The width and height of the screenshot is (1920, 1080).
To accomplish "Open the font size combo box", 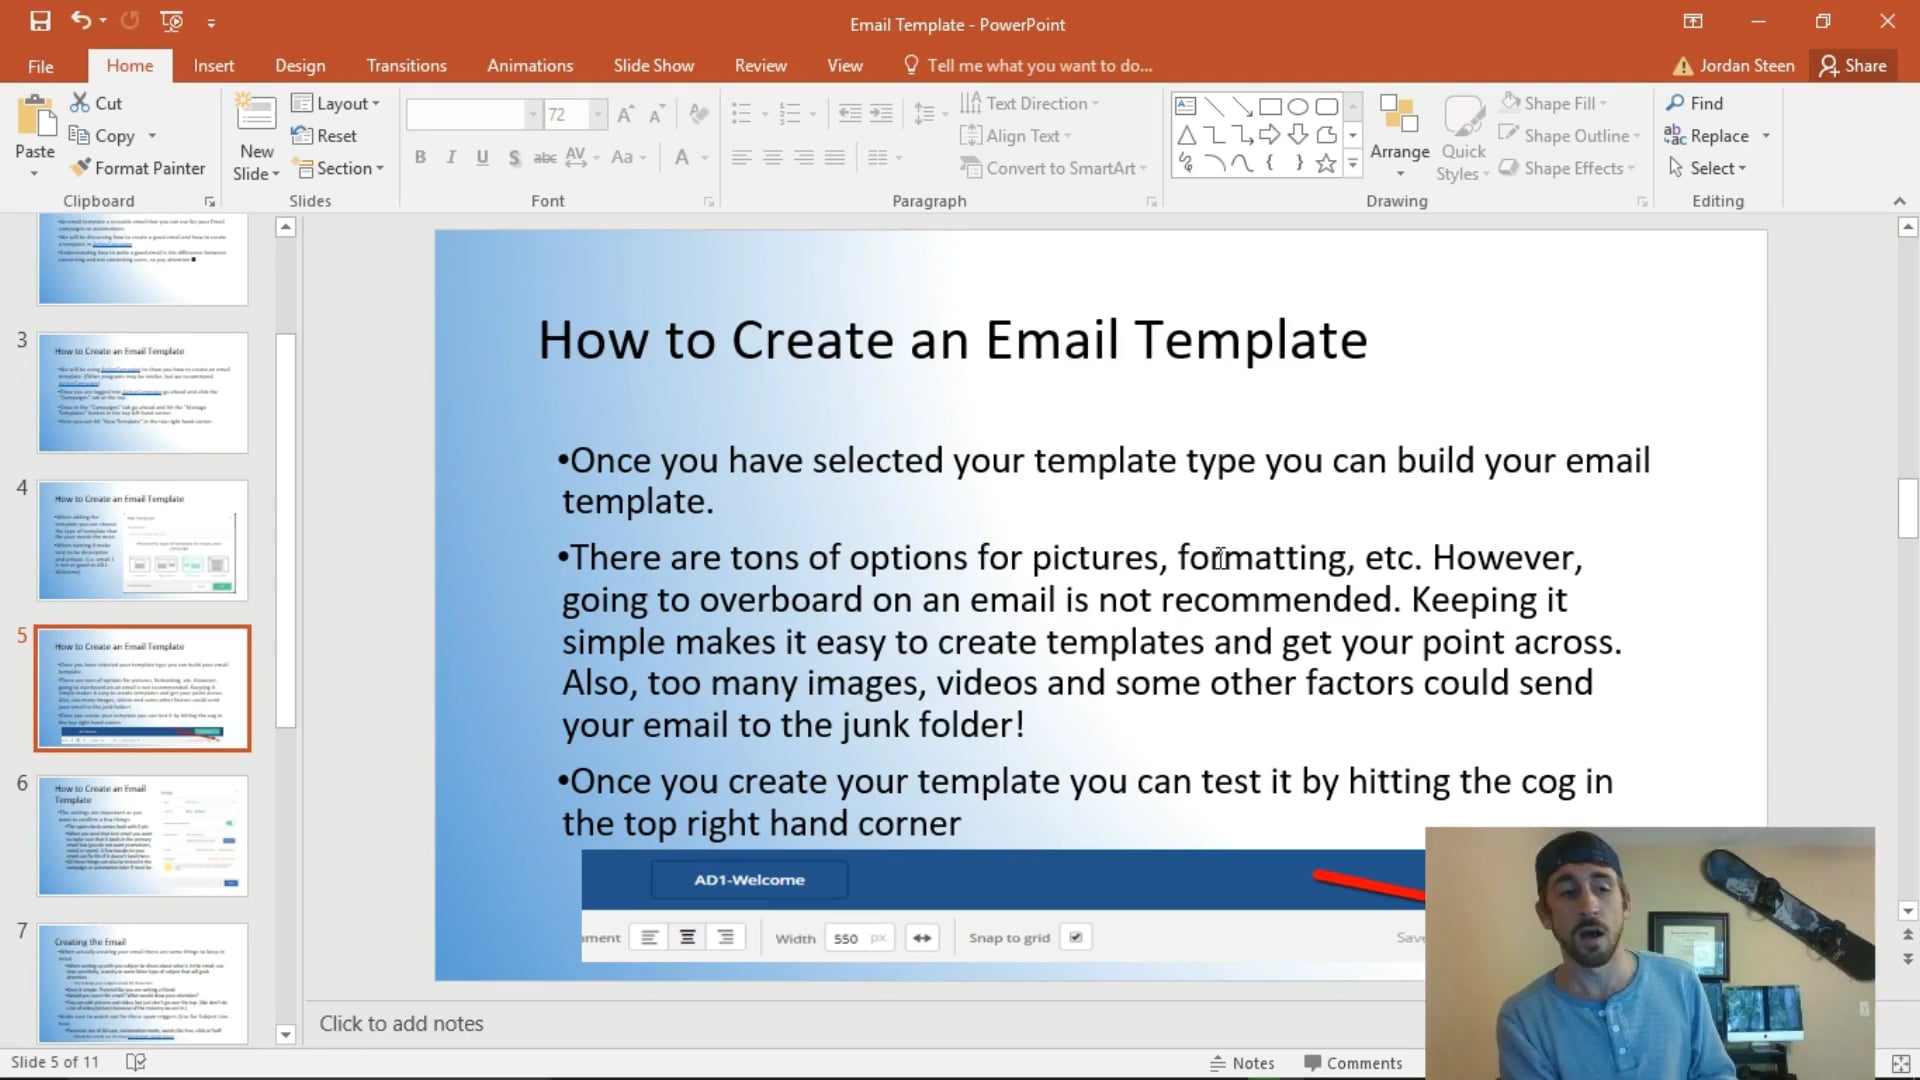I will (575, 114).
